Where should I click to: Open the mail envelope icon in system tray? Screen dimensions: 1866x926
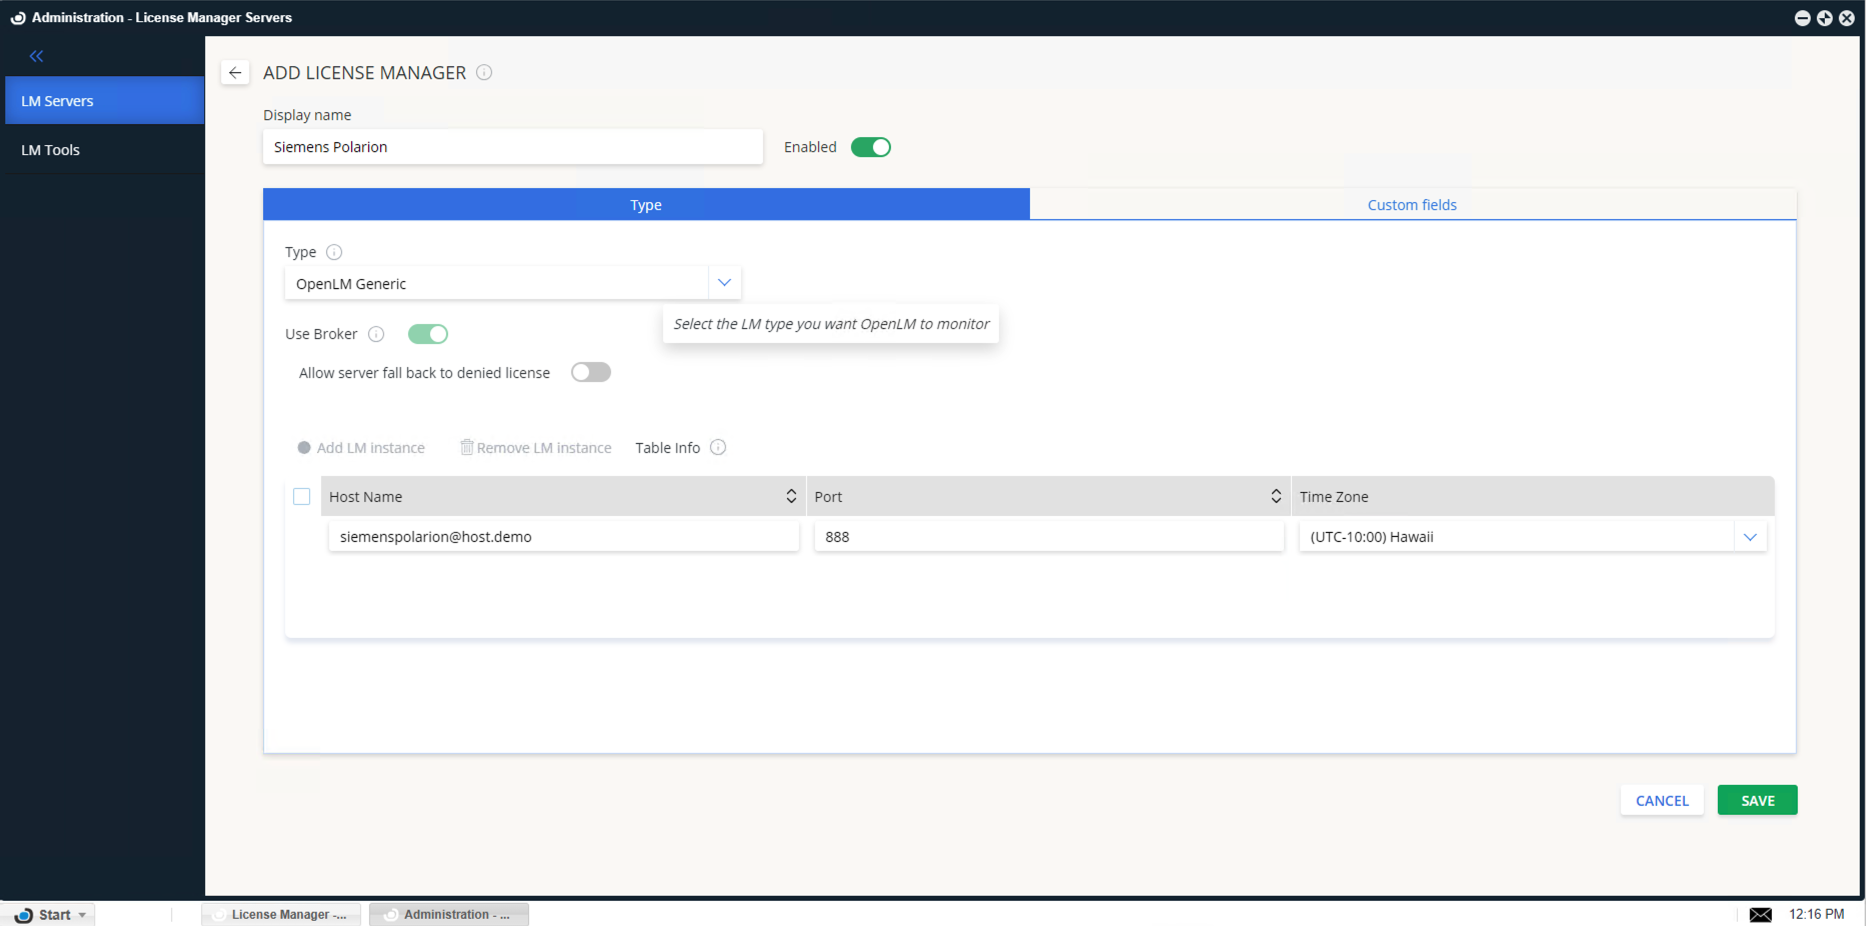[1760, 914]
